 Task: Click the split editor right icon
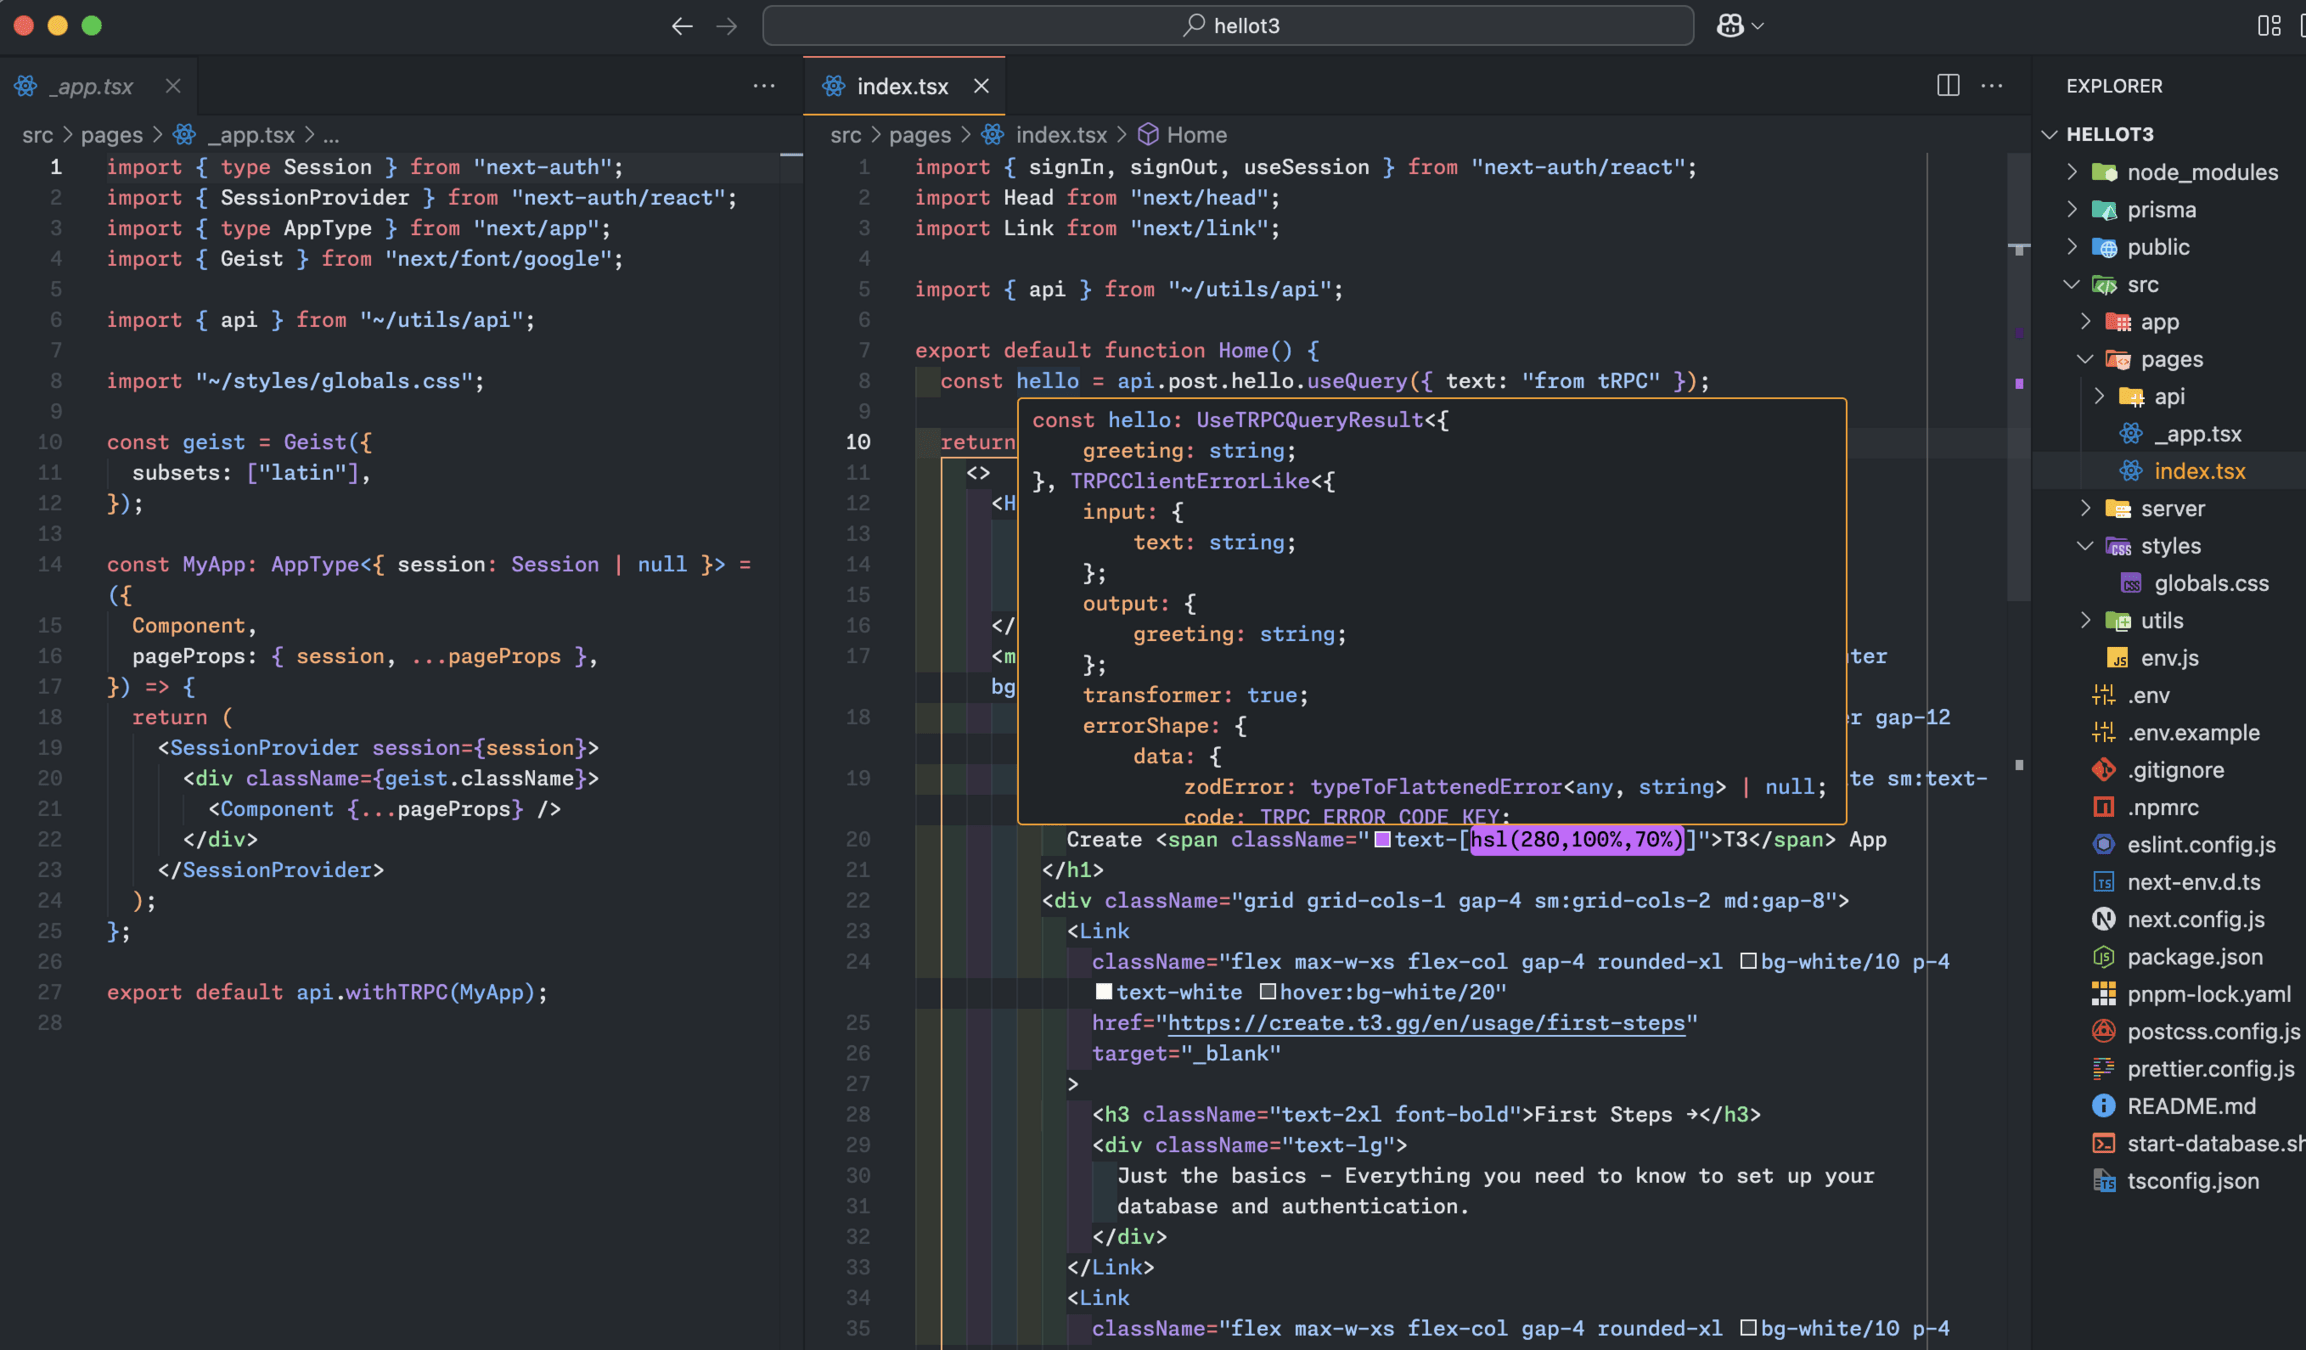pyautogui.click(x=1947, y=86)
